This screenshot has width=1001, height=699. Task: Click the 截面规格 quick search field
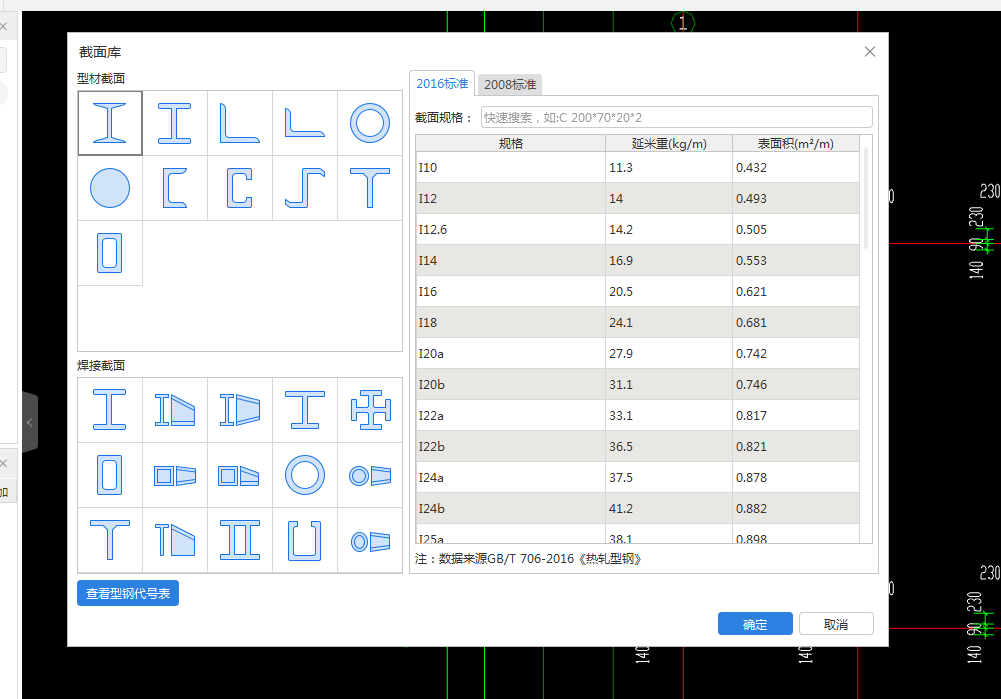pyautogui.click(x=677, y=117)
